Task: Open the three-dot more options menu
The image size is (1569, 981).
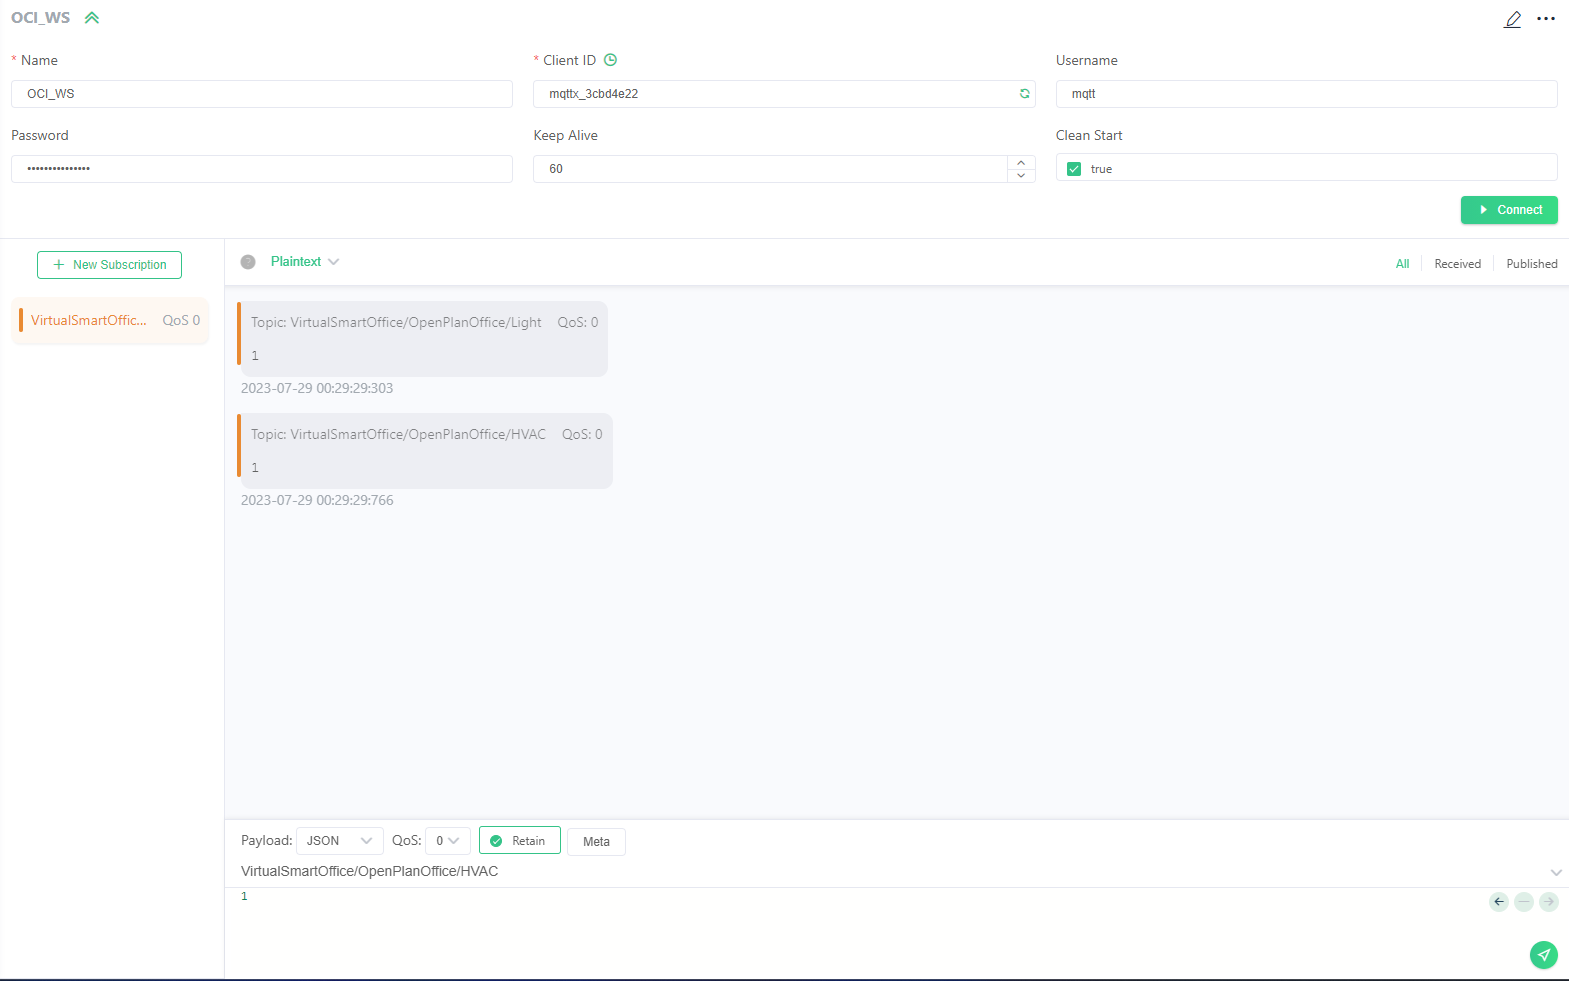Action: point(1546,19)
